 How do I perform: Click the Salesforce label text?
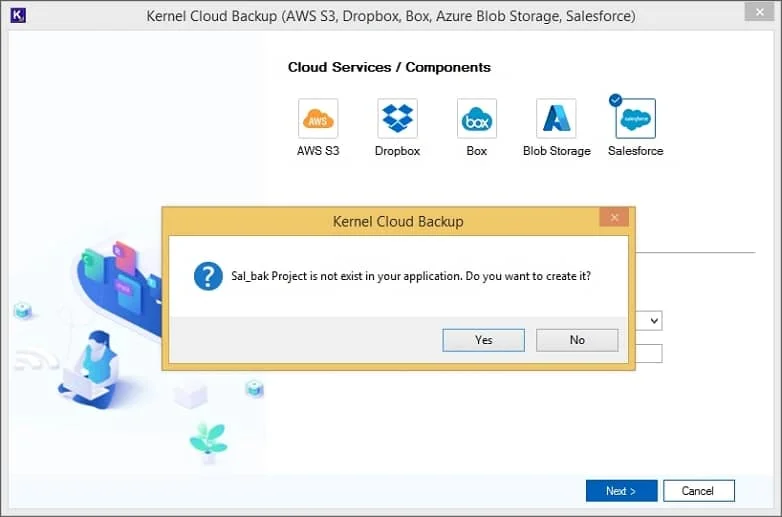[x=635, y=151]
